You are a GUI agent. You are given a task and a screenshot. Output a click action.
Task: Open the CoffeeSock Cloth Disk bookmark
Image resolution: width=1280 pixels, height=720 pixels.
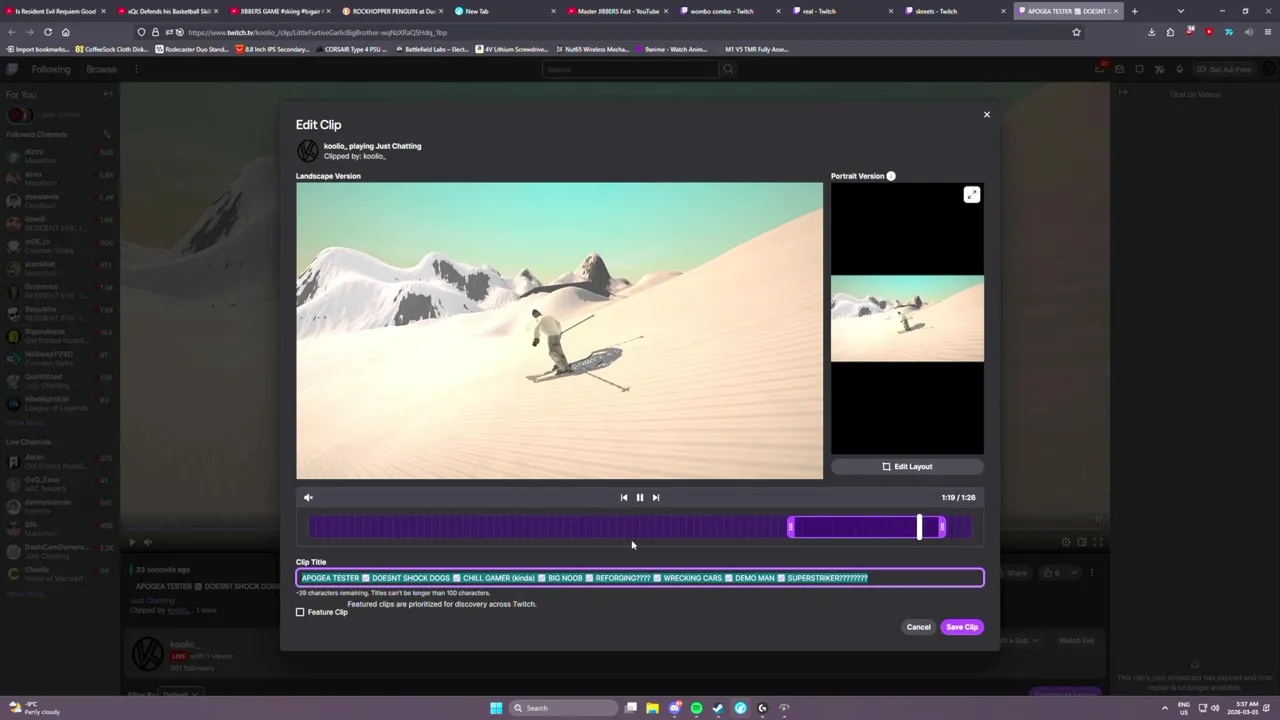pos(111,49)
